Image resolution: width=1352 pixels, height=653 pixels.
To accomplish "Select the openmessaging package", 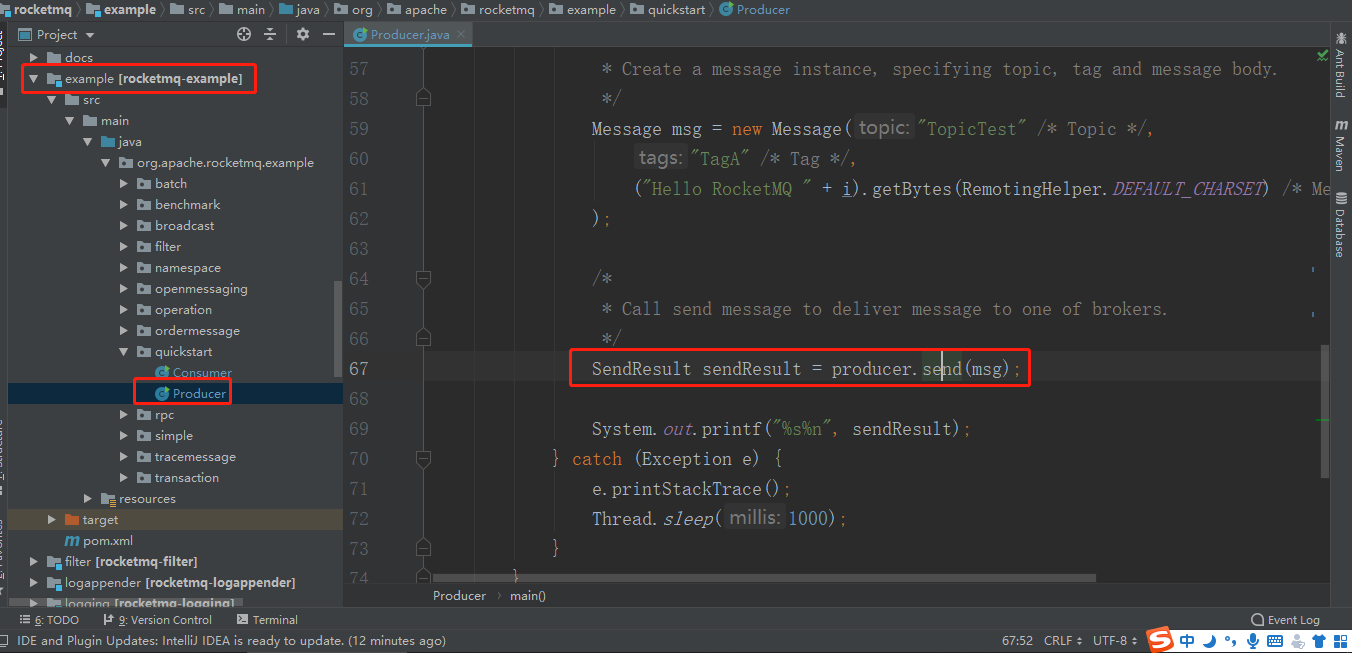I will [x=192, y=289].
